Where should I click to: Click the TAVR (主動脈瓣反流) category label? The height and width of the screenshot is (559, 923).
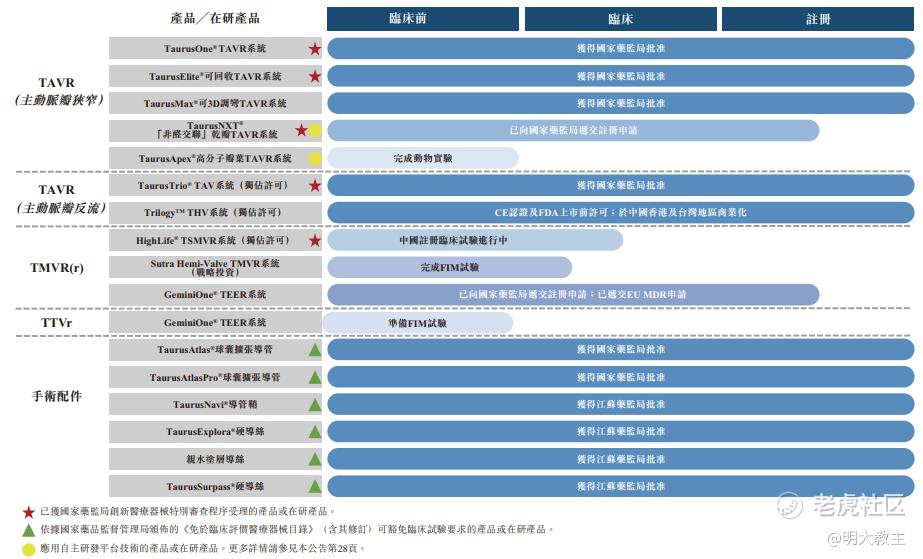coord(59,199)
